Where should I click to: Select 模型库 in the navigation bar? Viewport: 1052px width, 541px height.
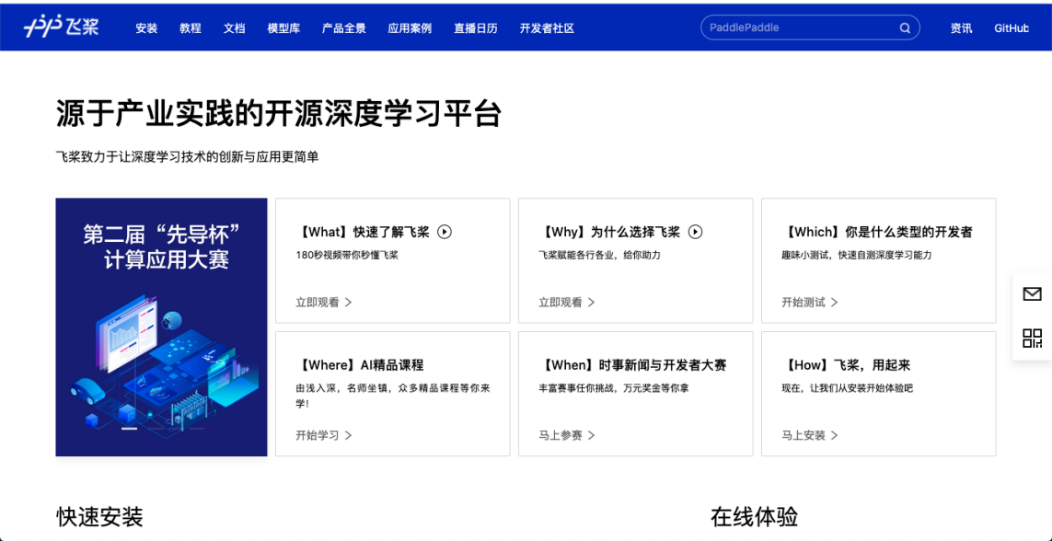[283, 28]
